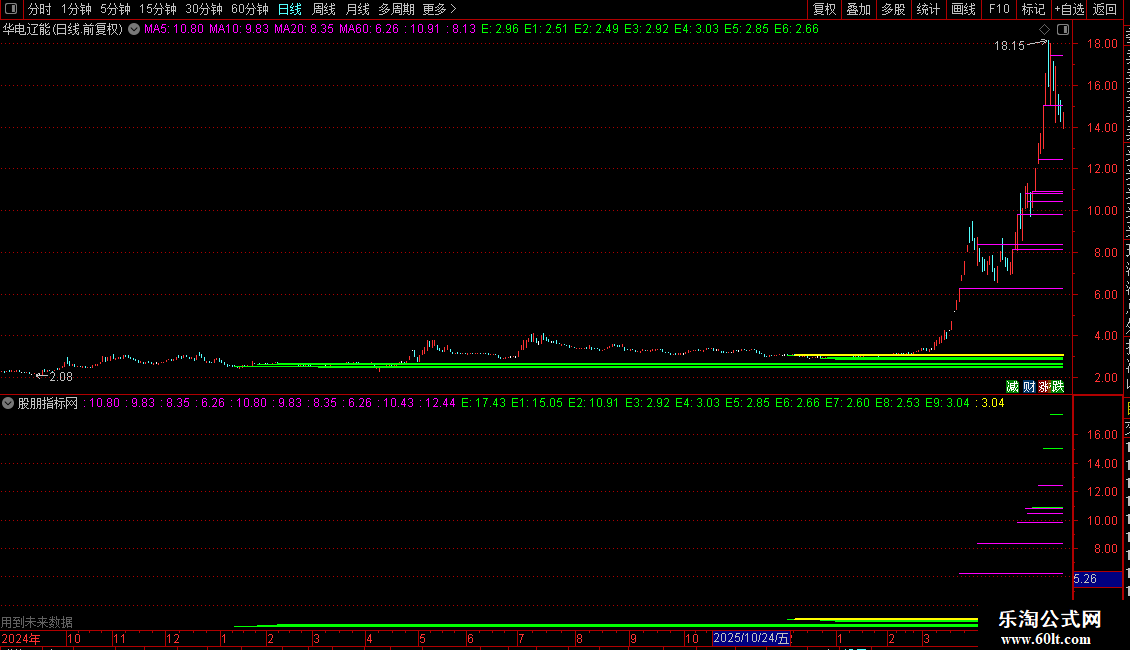Click the 华电辽能(日线.前复权) chart title
Image resolution: width=1130 pixels, height=650 pixels.
(x=63, y=30)
